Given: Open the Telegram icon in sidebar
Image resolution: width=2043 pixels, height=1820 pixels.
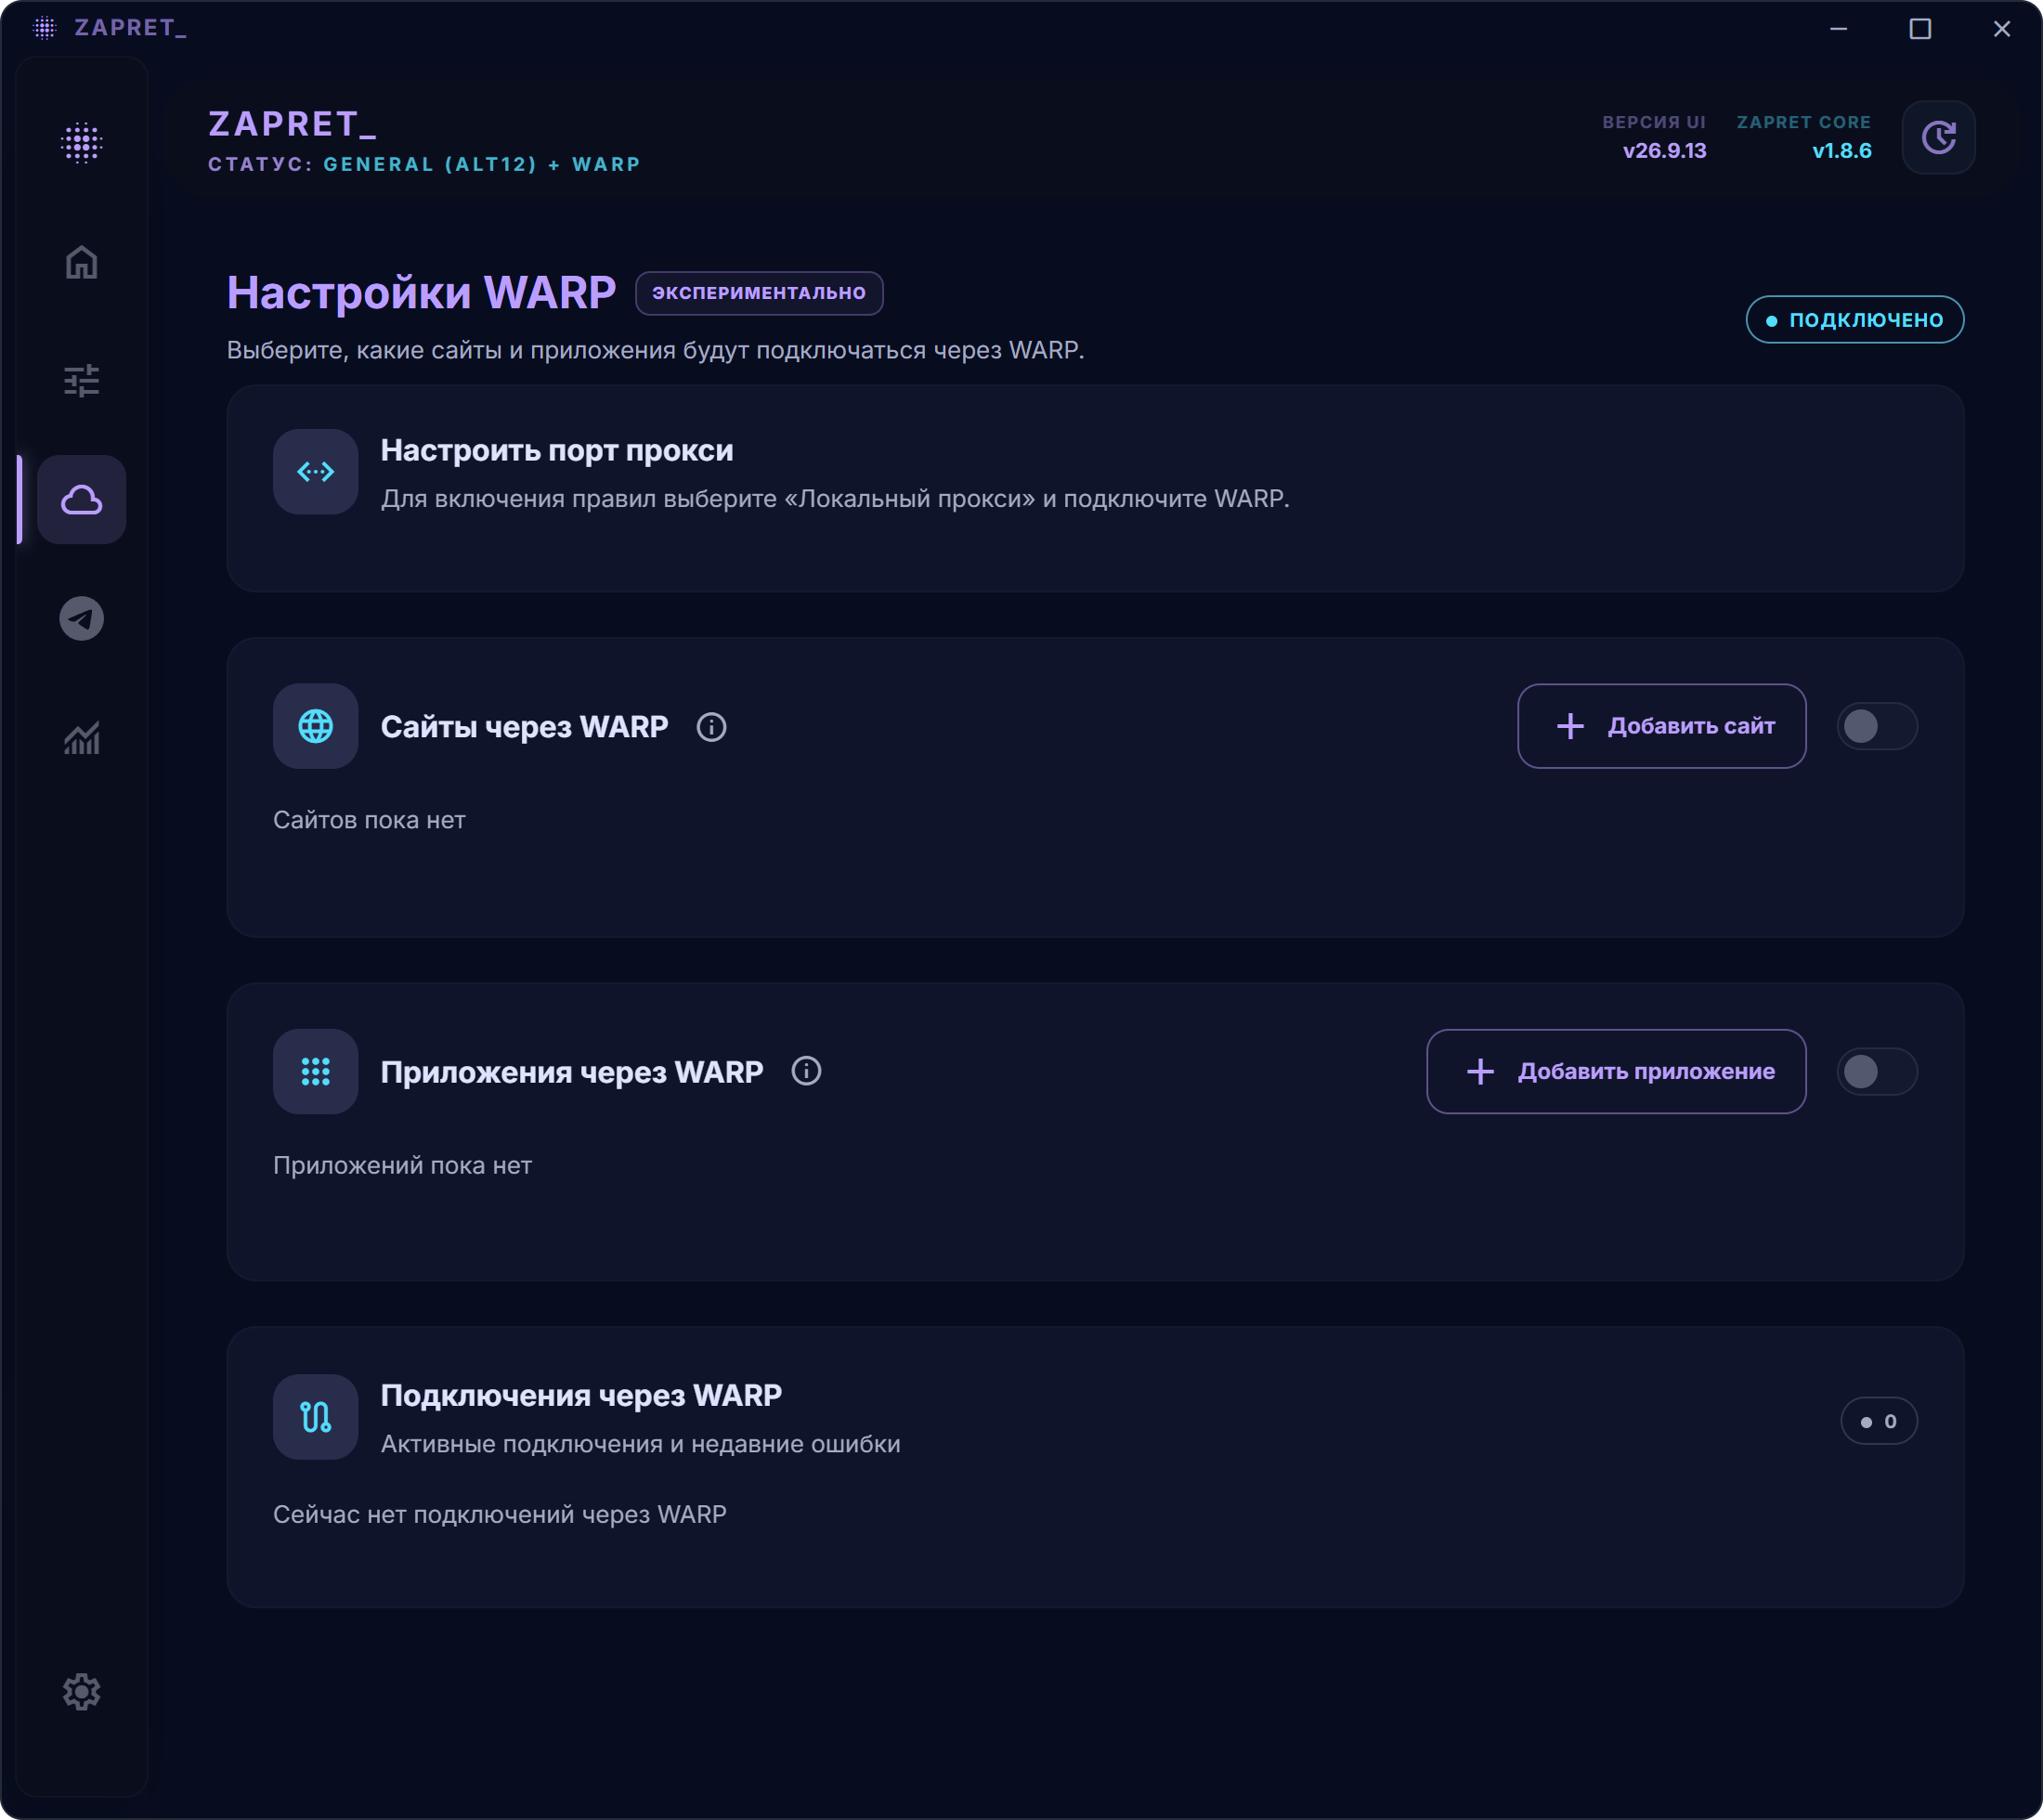Looking at the screenshot, I should 81,618.
